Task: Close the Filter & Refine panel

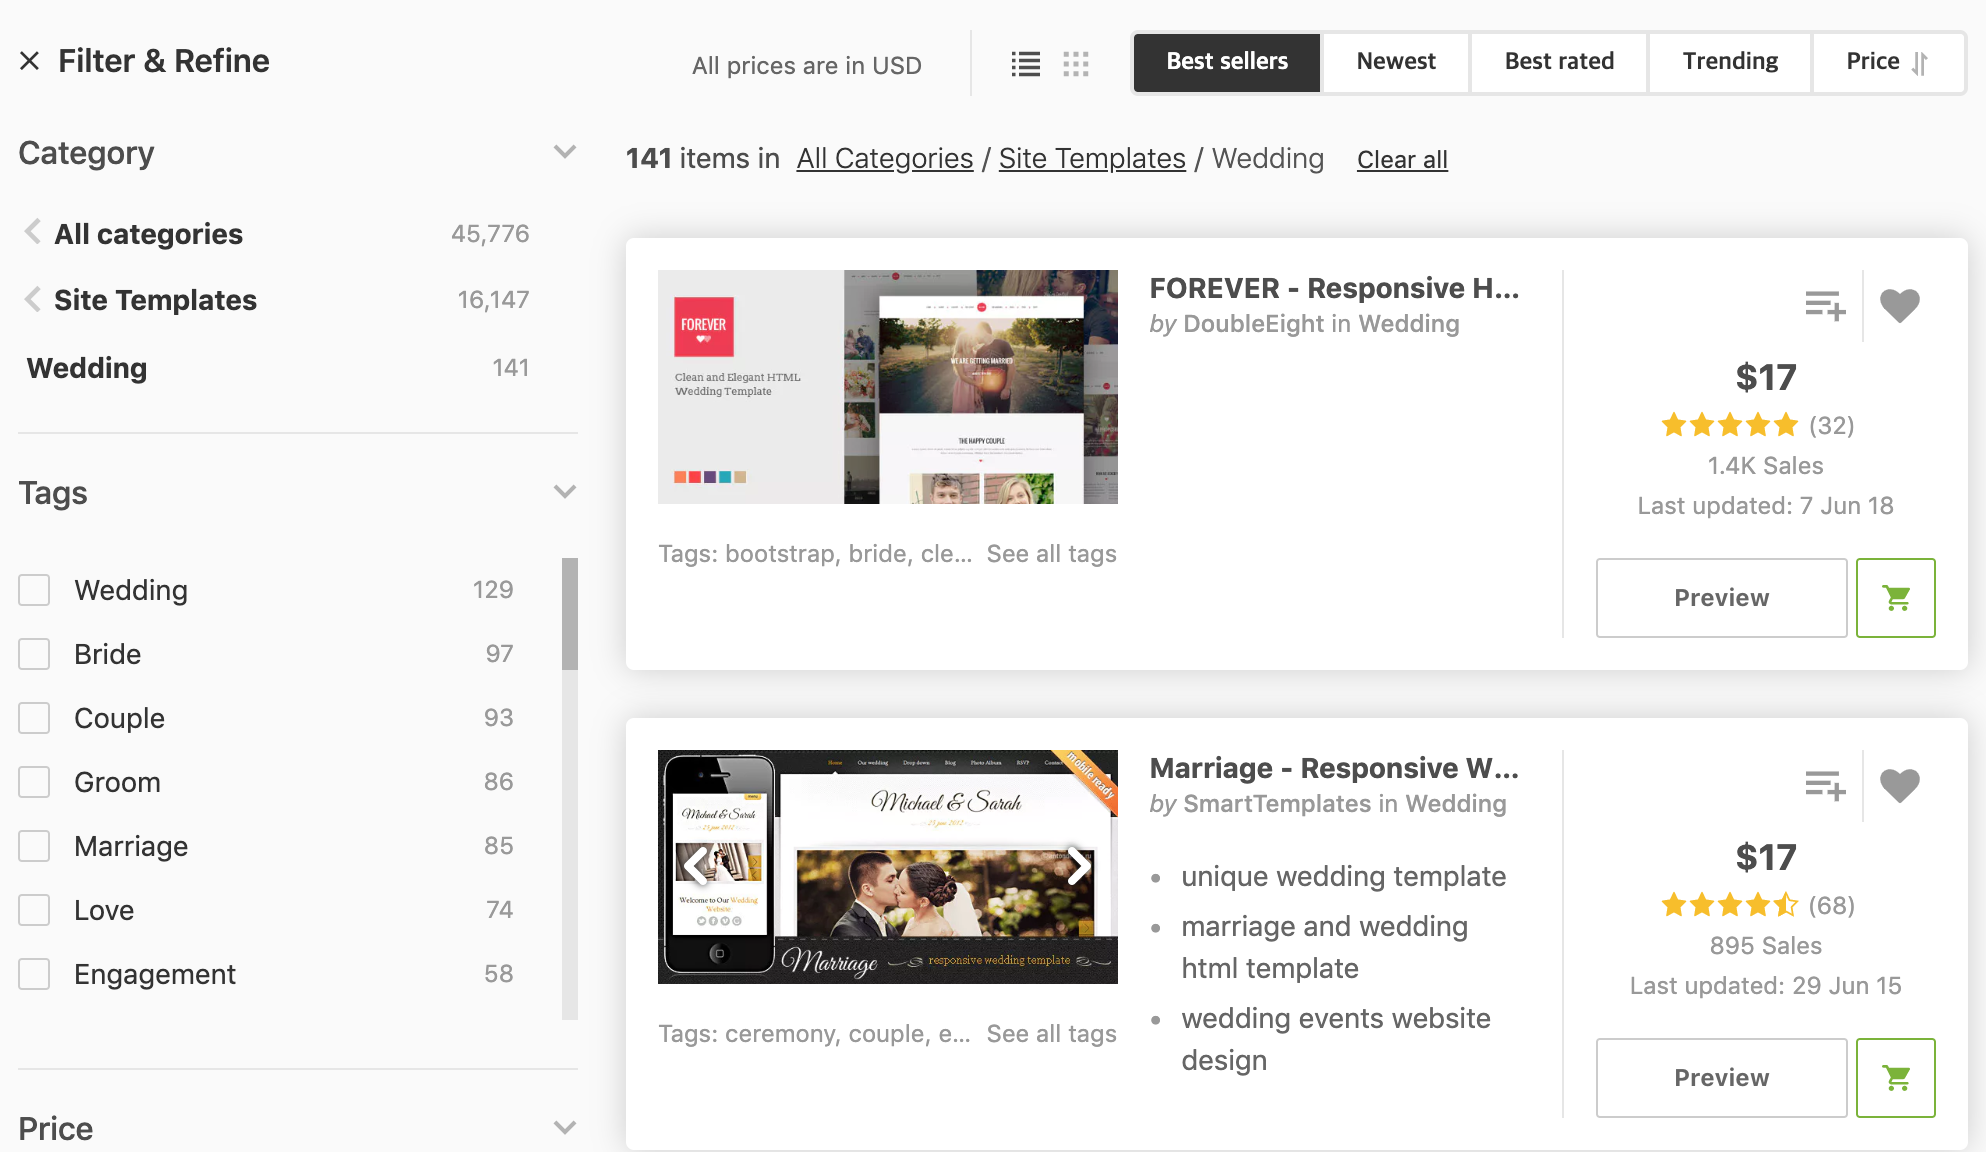Action: coord(30,61)
